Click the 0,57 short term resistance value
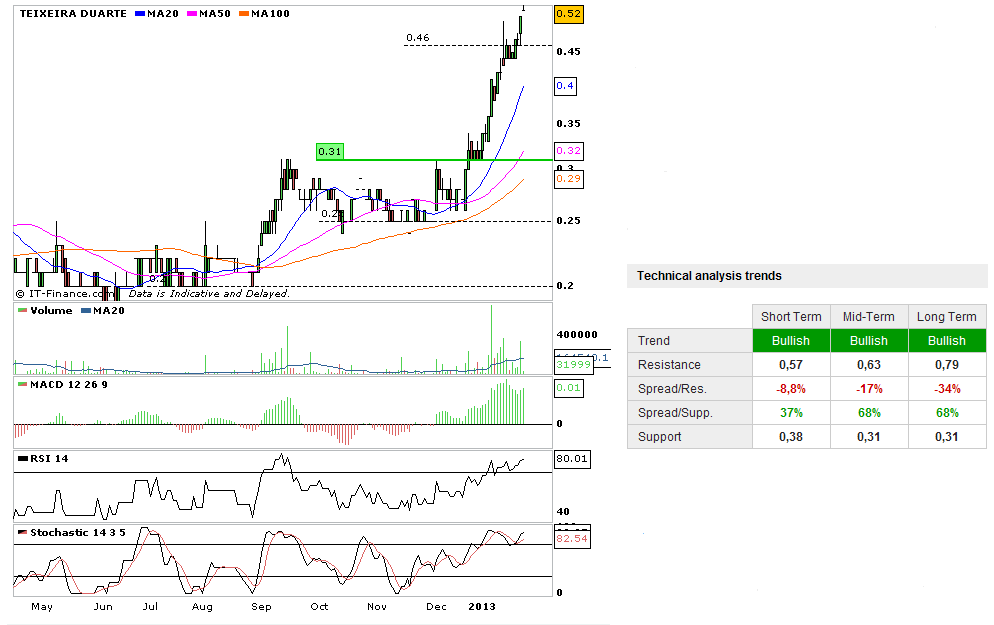The image size is (994, 625). tap(791, 365)
